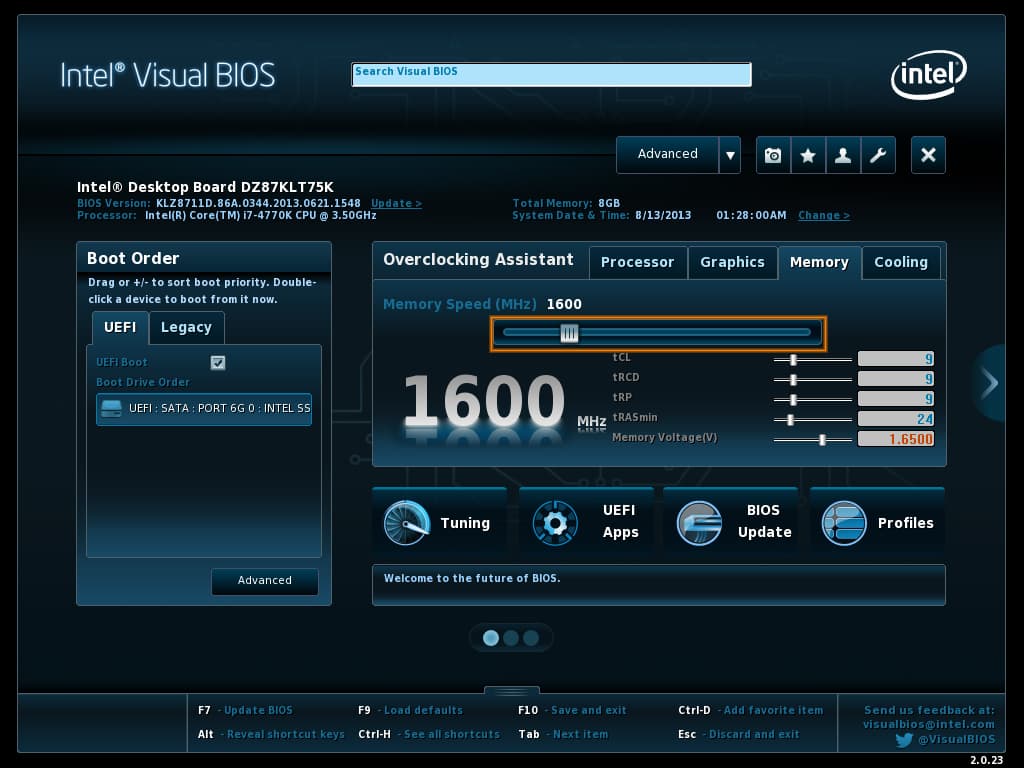Open the favorites star icon

808,155
